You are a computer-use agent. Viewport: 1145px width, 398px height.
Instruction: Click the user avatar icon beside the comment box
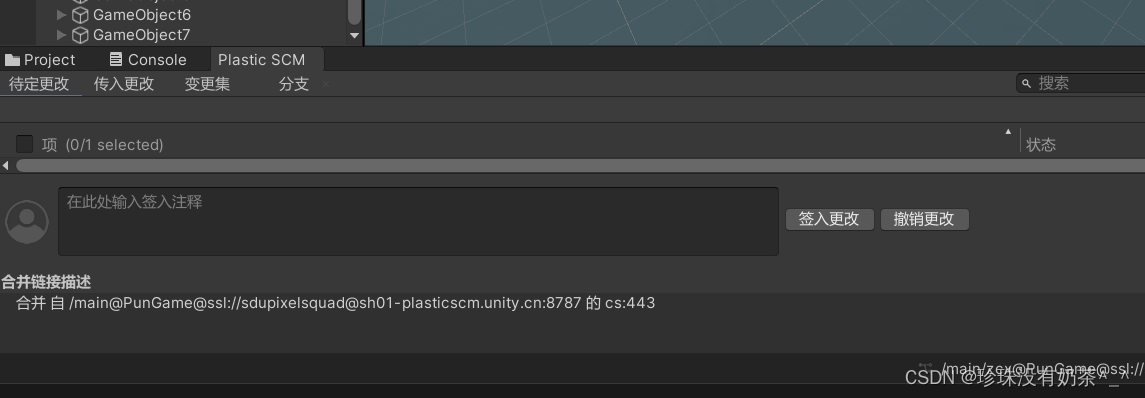coord(27,222)
